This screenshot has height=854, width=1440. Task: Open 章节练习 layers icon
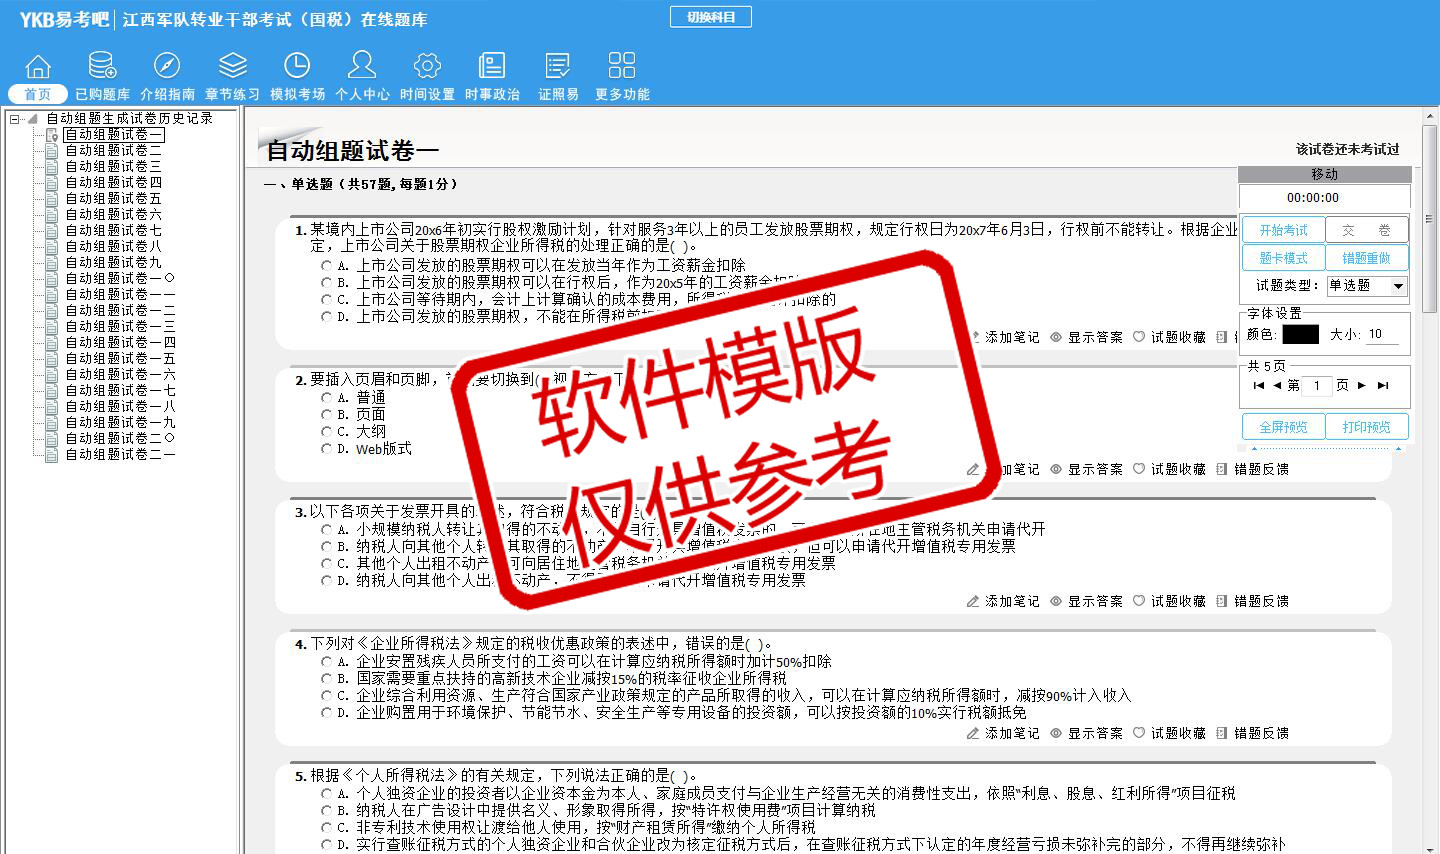232,66
